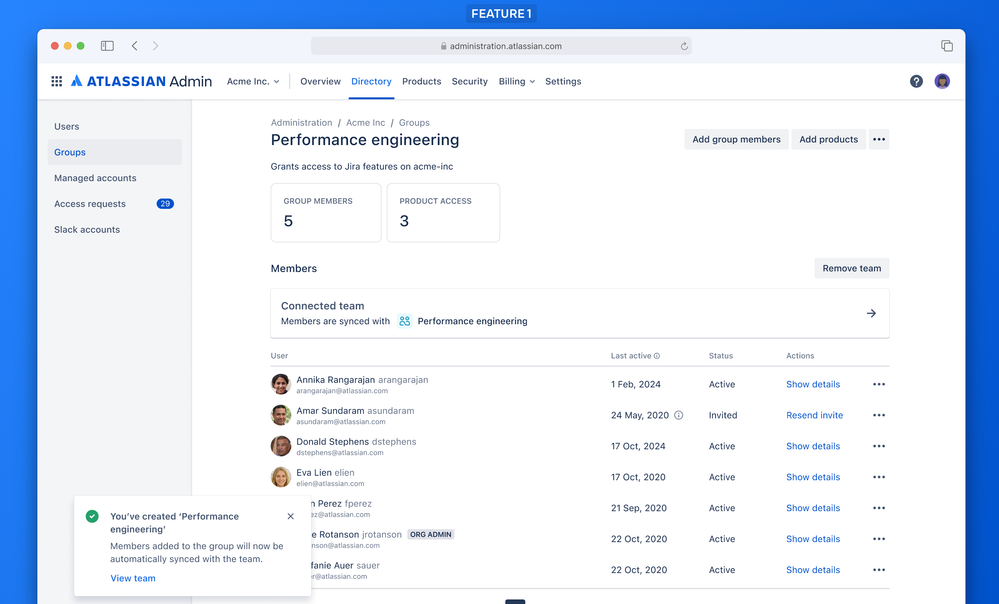Click the ORG ADMIN label

pos(431,535)
